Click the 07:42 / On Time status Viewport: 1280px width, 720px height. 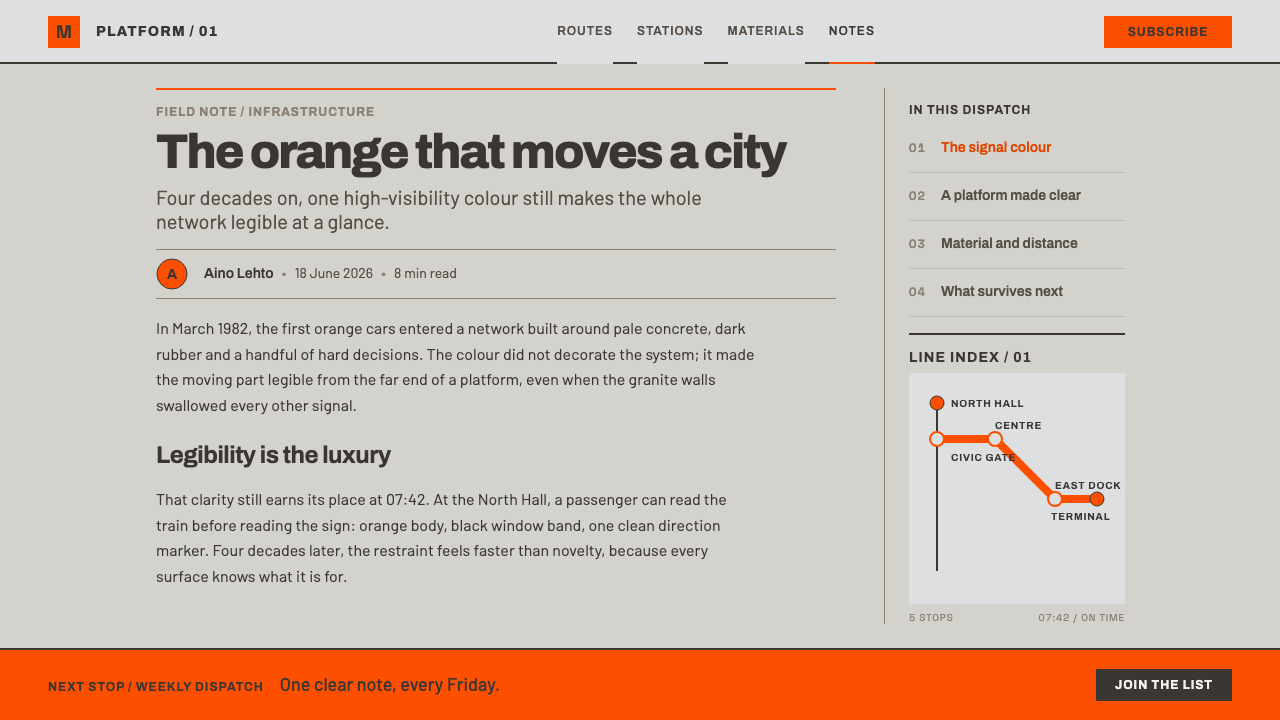(1081, 618)
